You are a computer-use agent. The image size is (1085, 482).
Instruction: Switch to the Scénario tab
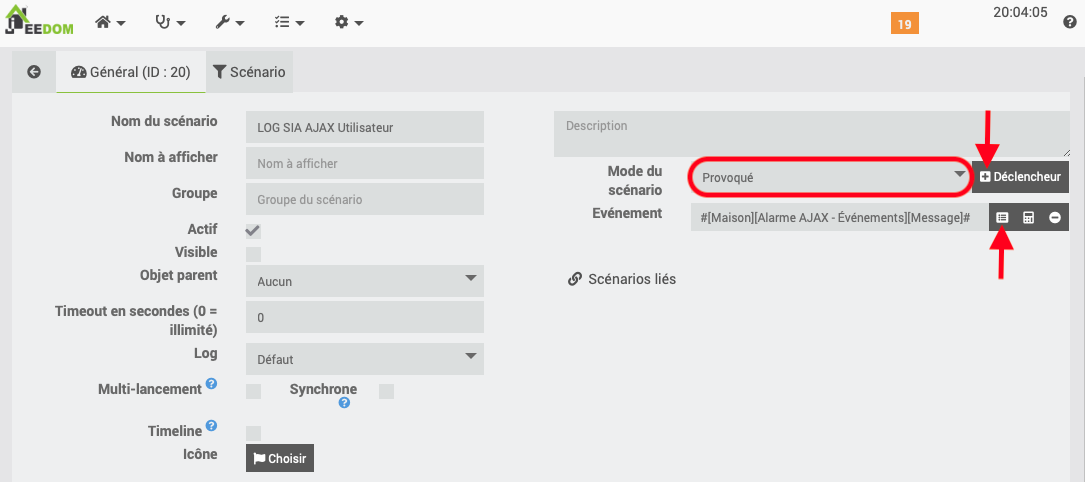249,72
